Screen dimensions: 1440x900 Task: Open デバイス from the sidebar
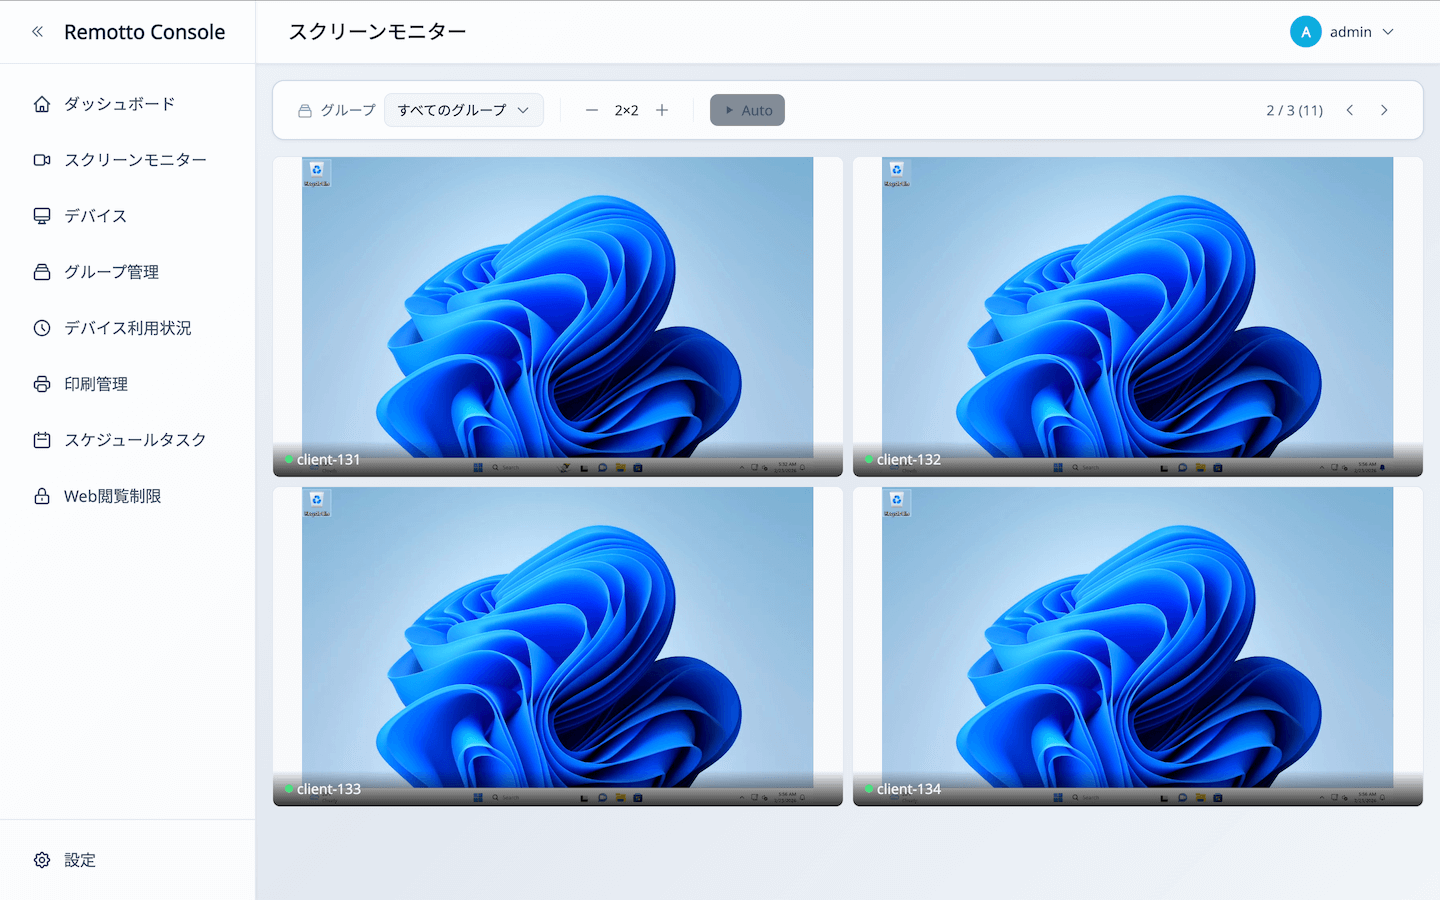(88, 215)
